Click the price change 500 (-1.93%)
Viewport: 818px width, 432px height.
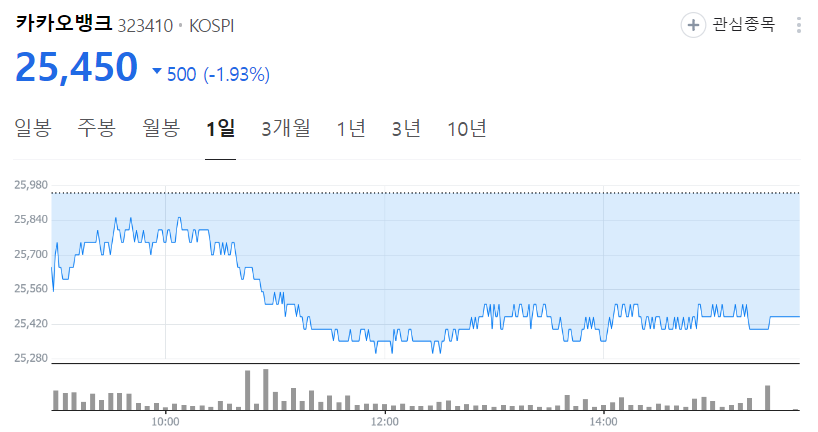point(218,74)
